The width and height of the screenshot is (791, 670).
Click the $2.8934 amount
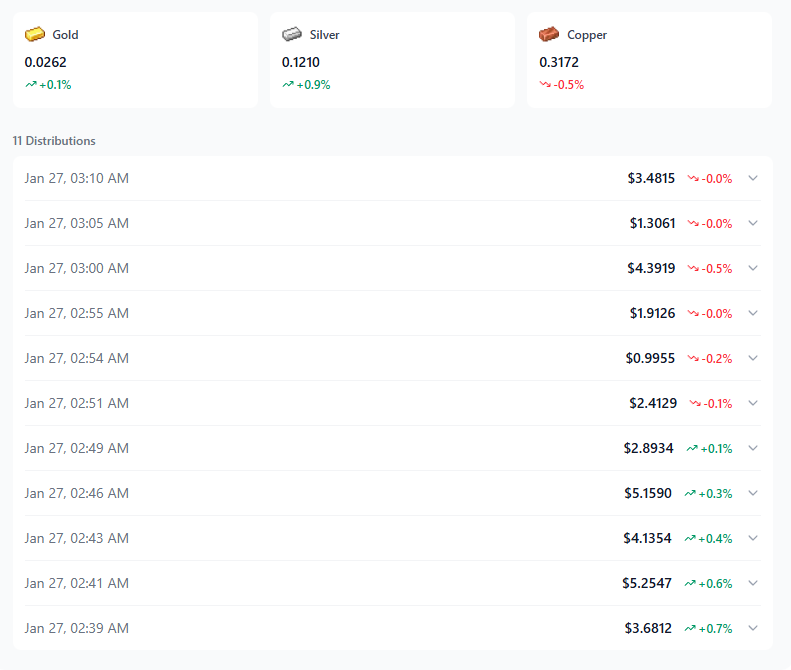click(x=649, y=448)
